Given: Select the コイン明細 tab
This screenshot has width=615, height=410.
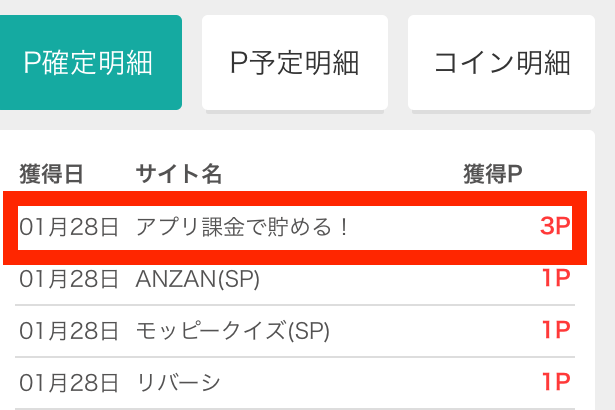Looking at the screenshot, I should pos(501,63).
